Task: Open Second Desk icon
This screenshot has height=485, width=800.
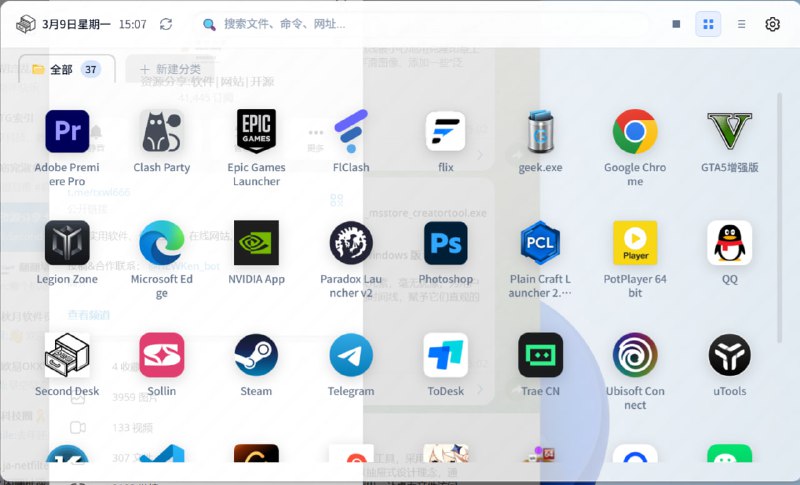Action: (67, 355)
